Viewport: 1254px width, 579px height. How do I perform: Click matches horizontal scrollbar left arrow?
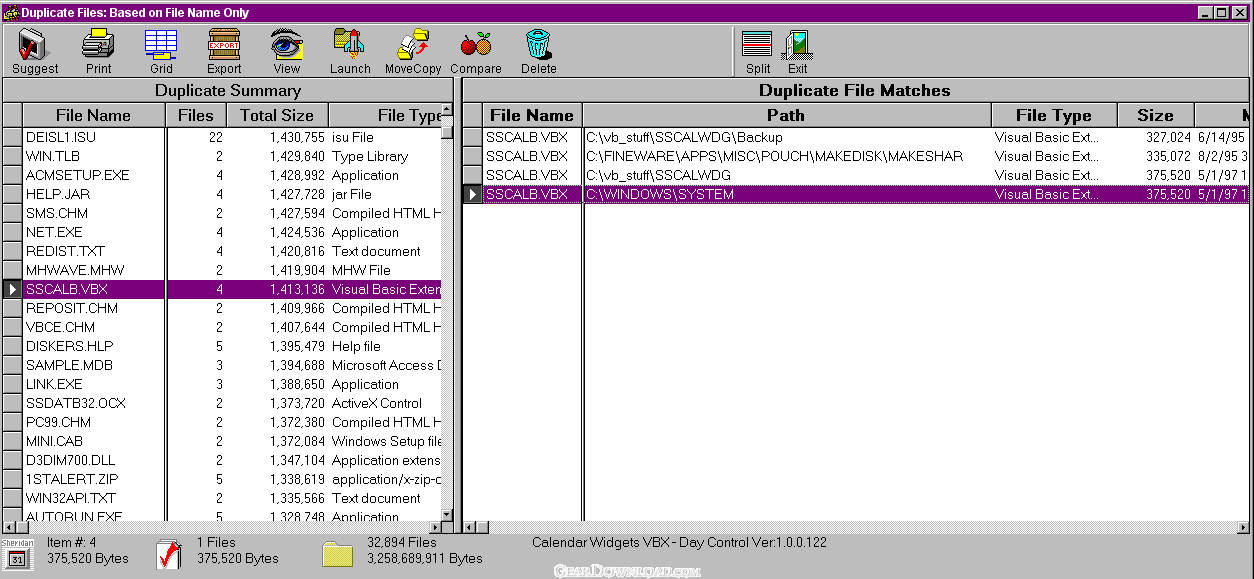468,526
